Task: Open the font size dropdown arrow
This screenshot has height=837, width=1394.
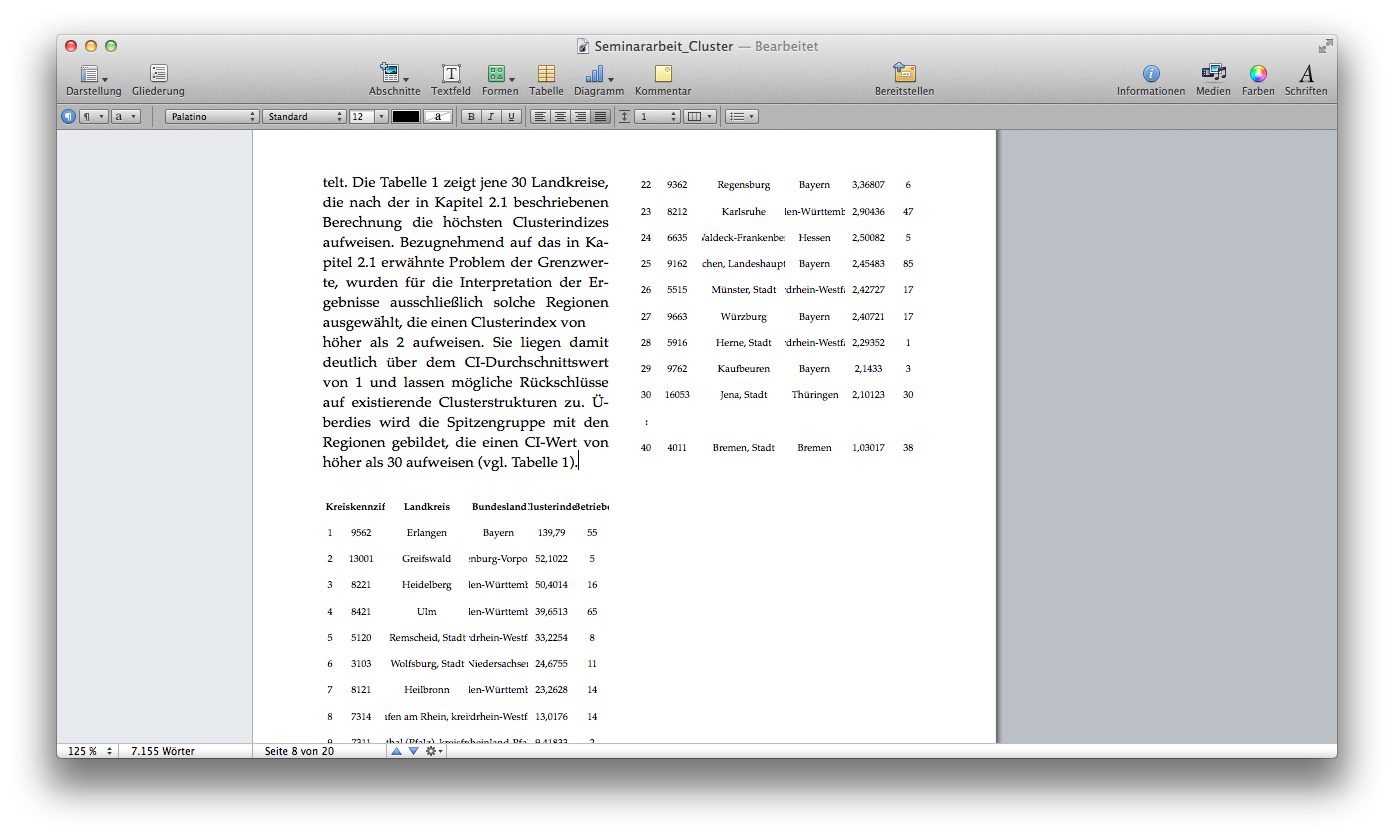Action: click(x=381, y=116)
